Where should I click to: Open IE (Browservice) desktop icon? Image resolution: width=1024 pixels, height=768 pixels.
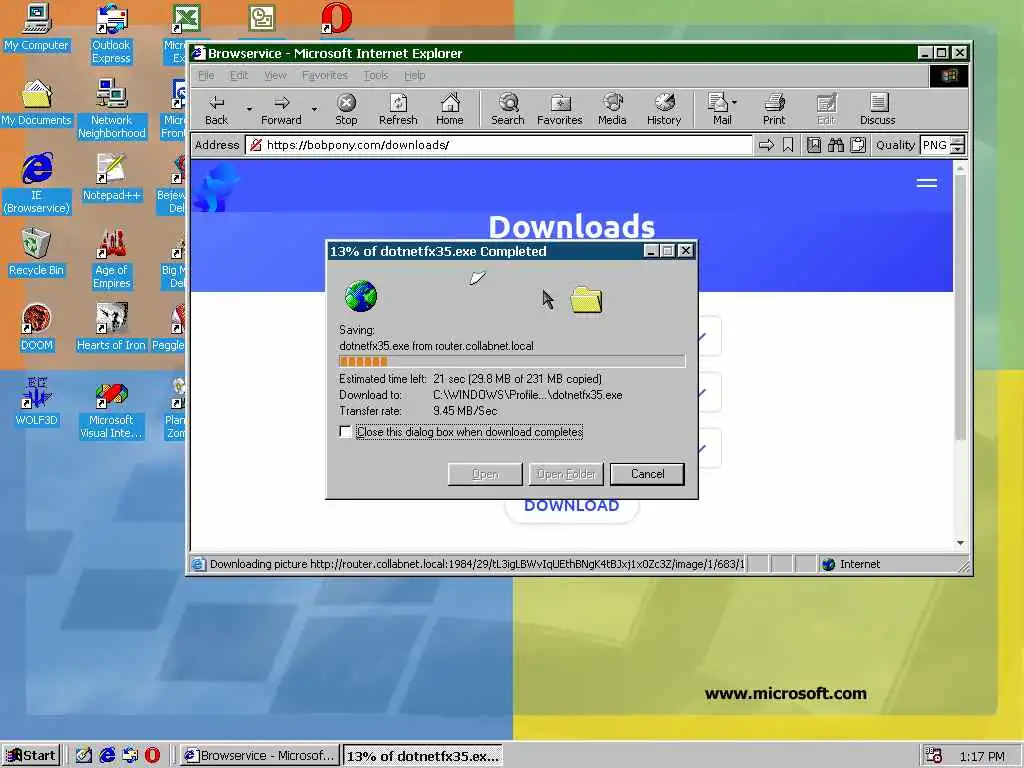(x=36, y=184)
